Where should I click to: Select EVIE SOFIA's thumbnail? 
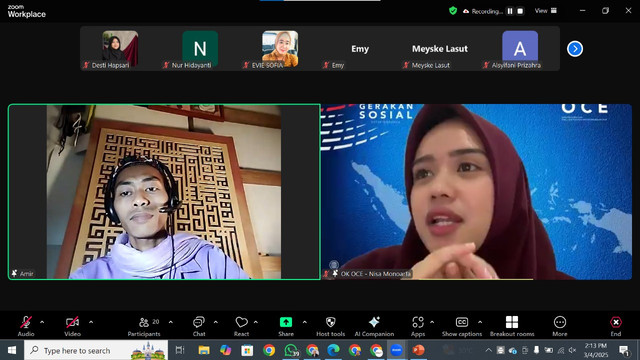[x=280, y=49]
